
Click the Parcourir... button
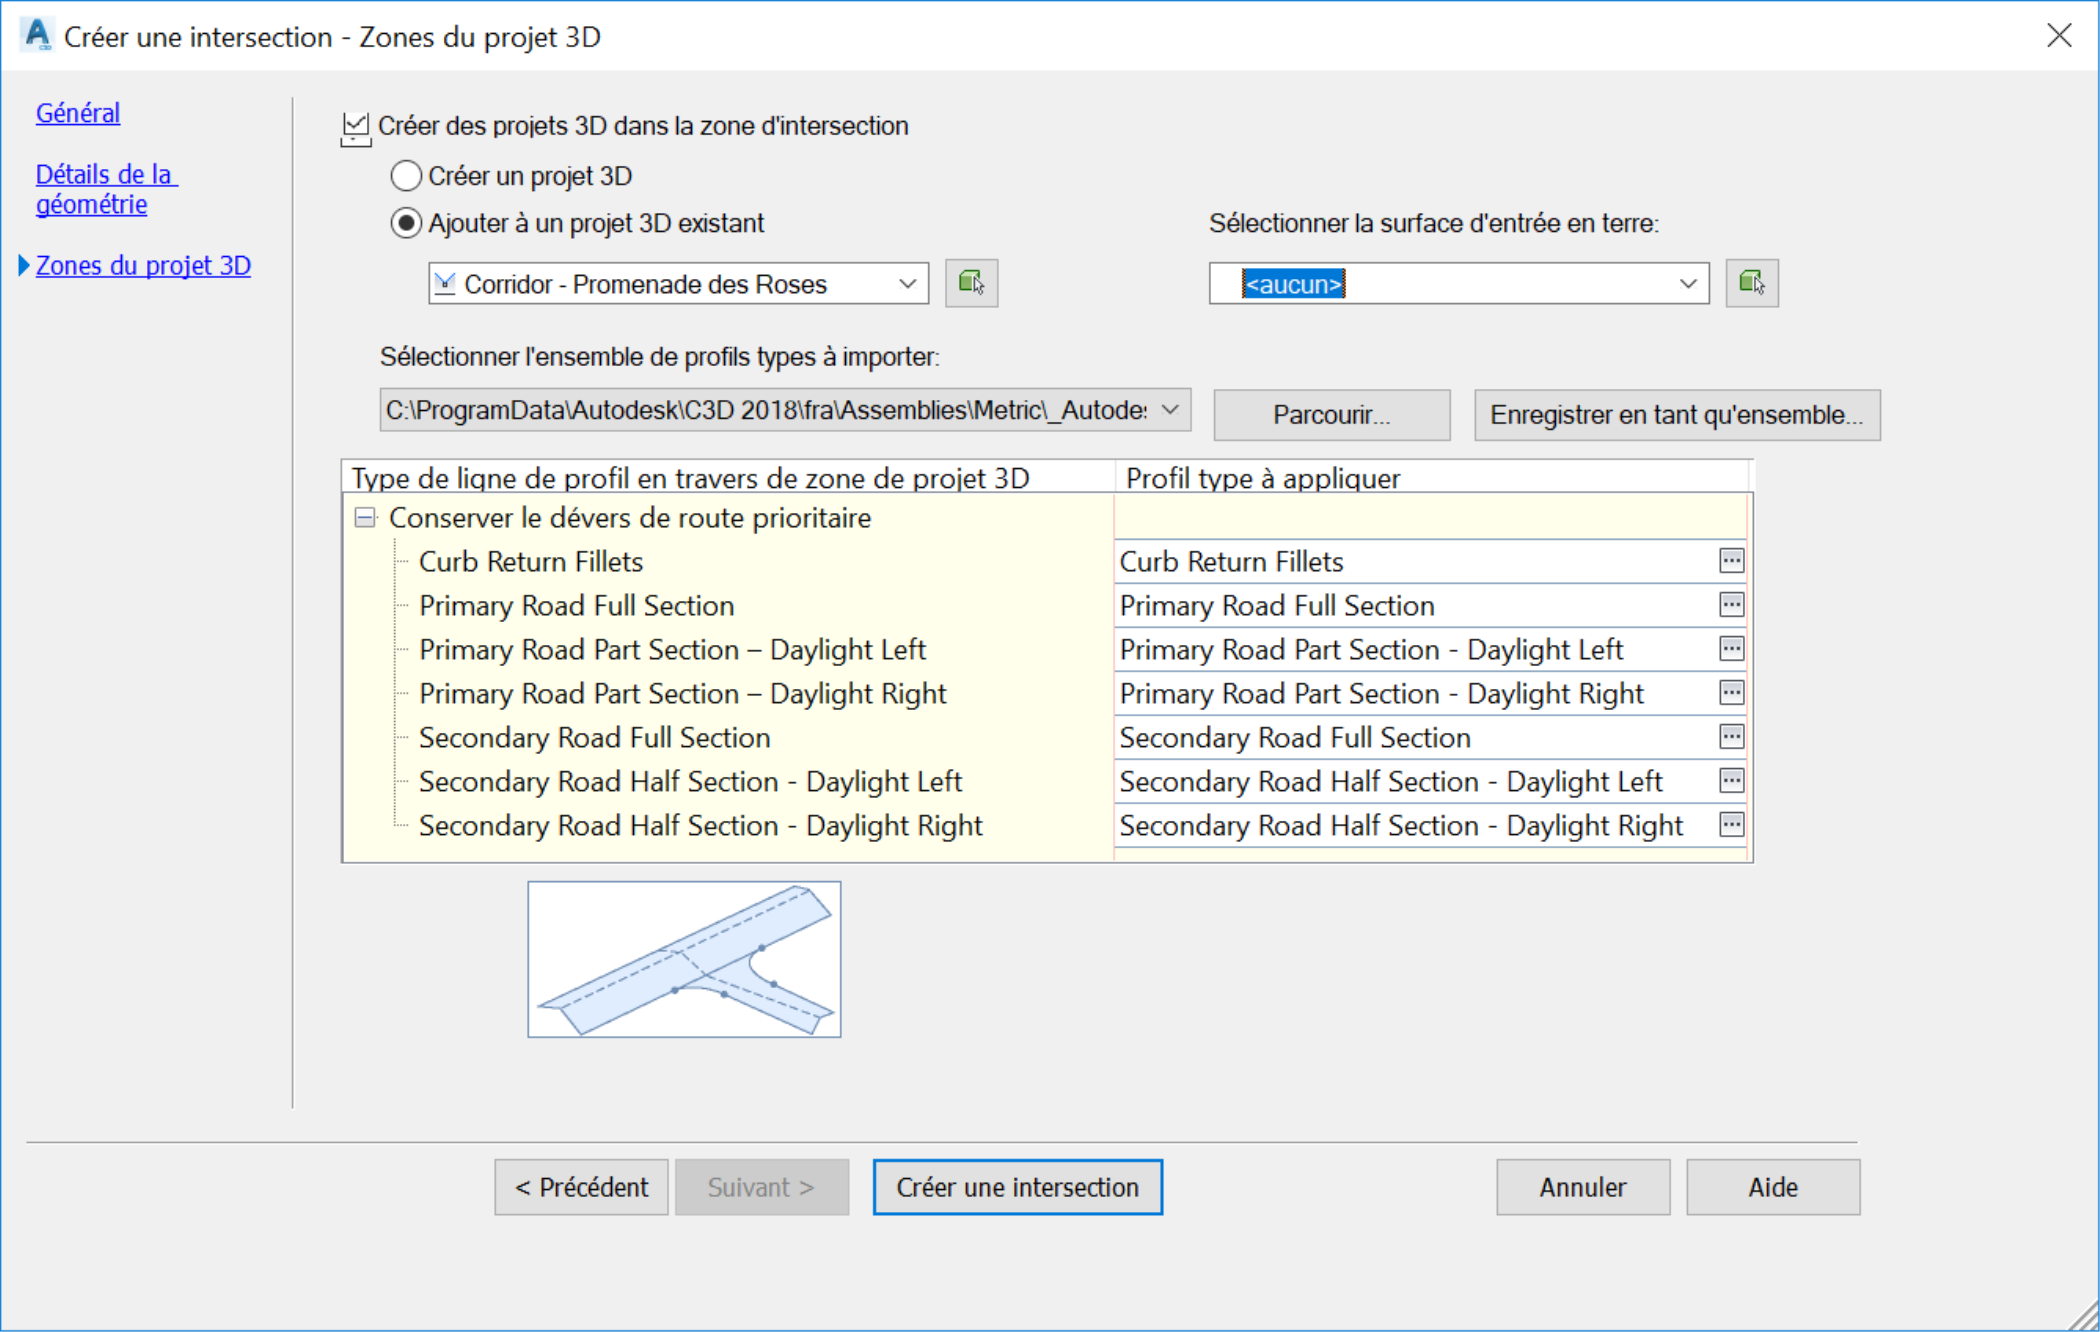1331,415
